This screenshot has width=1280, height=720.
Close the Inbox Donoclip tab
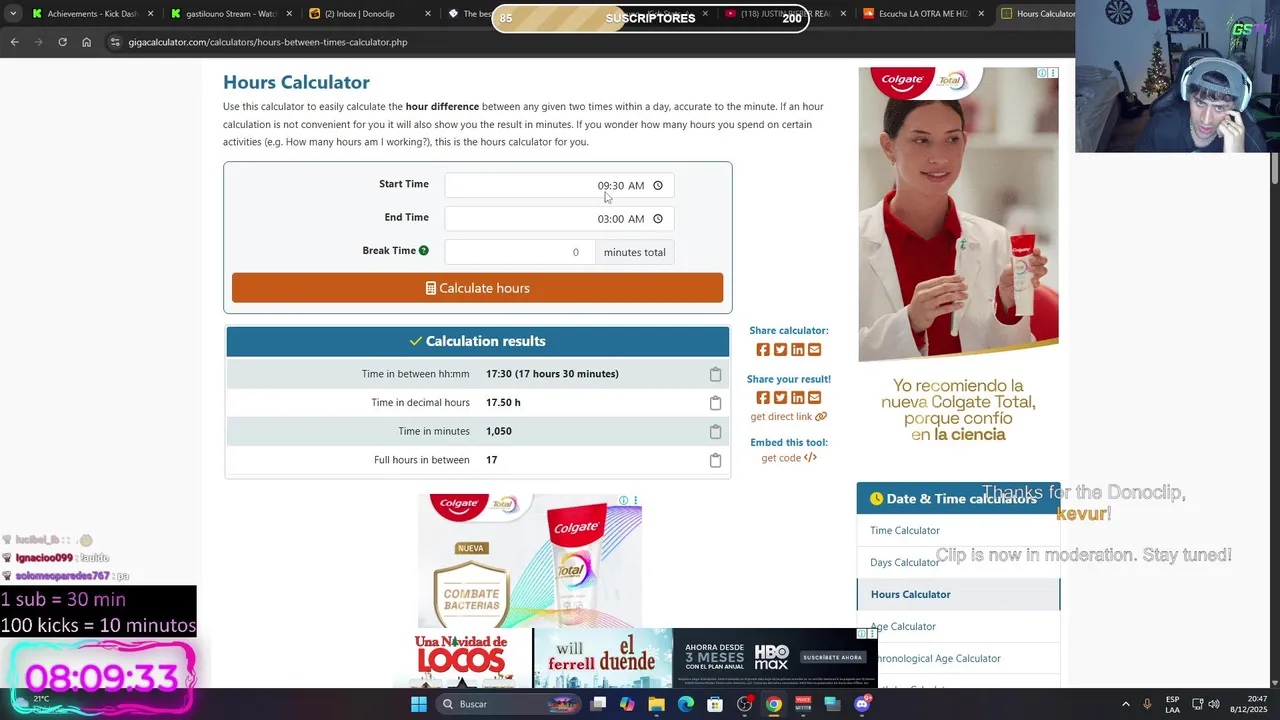click(428, 14)
